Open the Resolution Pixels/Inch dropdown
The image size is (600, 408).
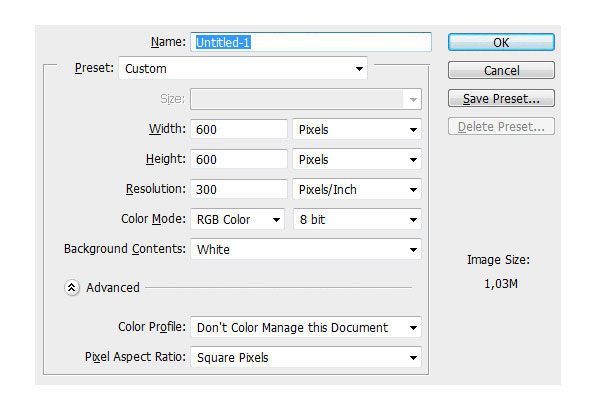point(357,189)
